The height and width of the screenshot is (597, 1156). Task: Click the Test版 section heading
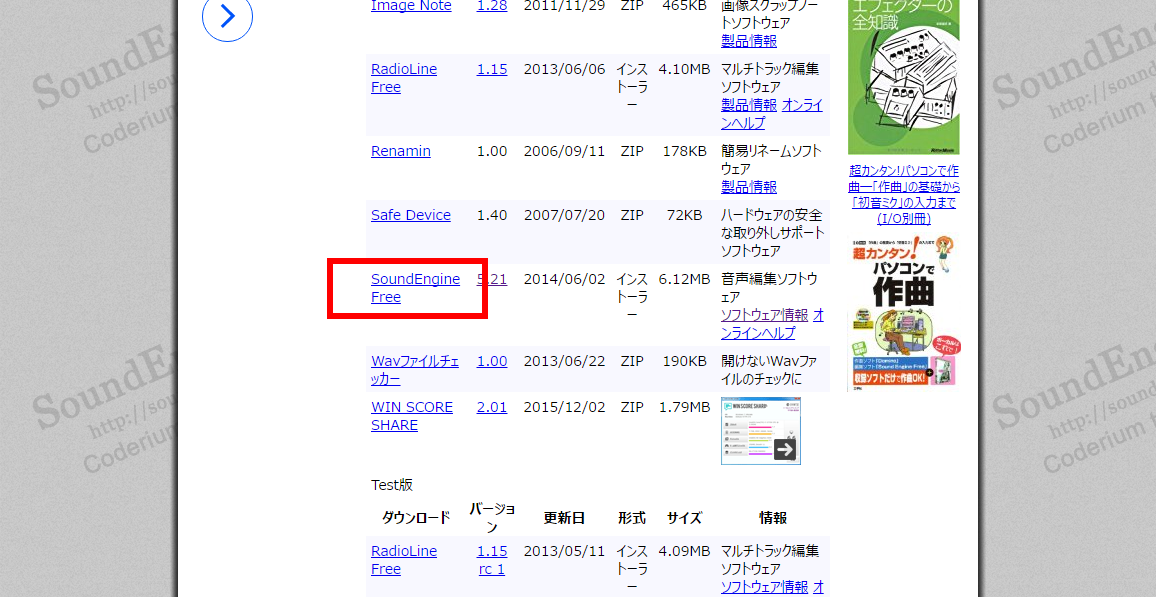pos(392,485)
